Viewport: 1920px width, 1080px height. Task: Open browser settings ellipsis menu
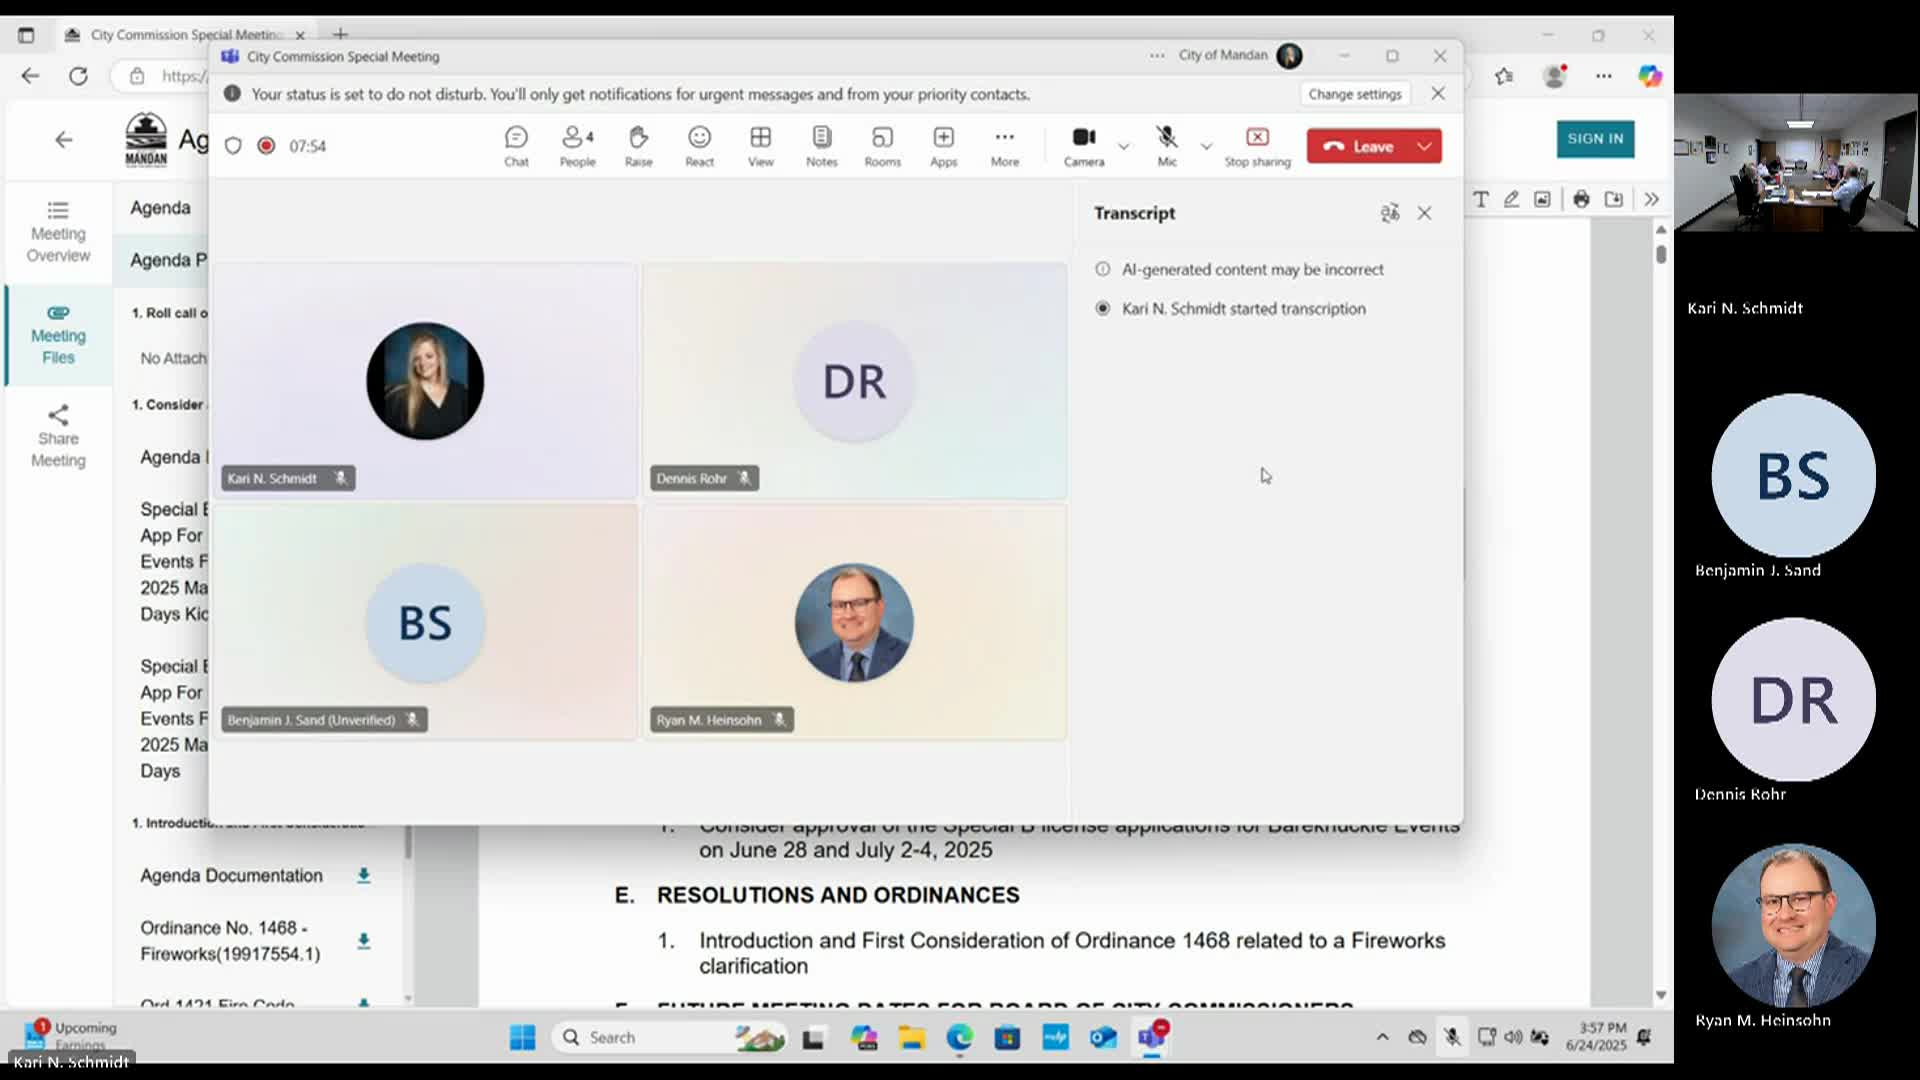click(x=1603, y=76)
